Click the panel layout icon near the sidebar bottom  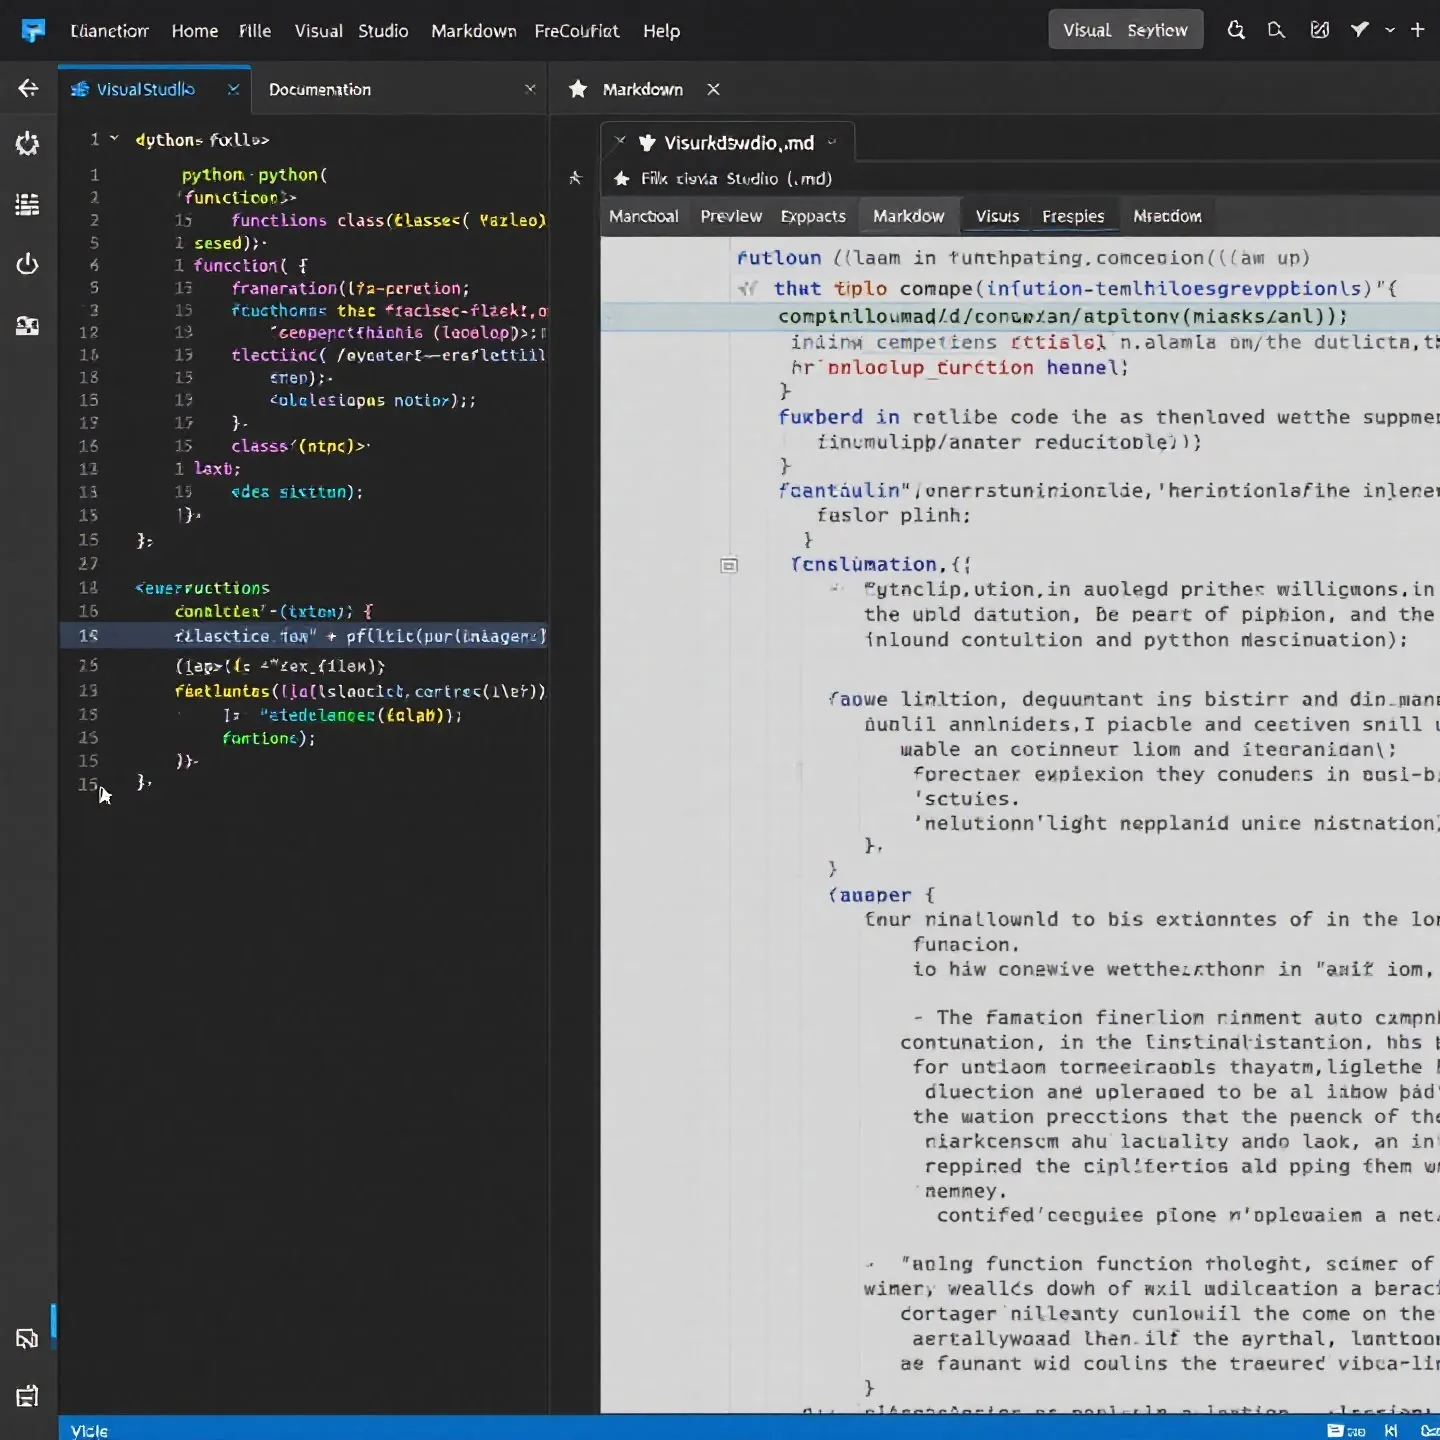27,1338
